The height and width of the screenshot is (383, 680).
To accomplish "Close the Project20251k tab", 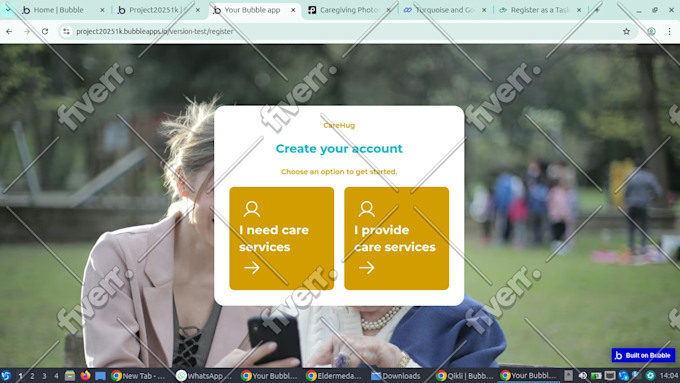I will click(198, 10).
